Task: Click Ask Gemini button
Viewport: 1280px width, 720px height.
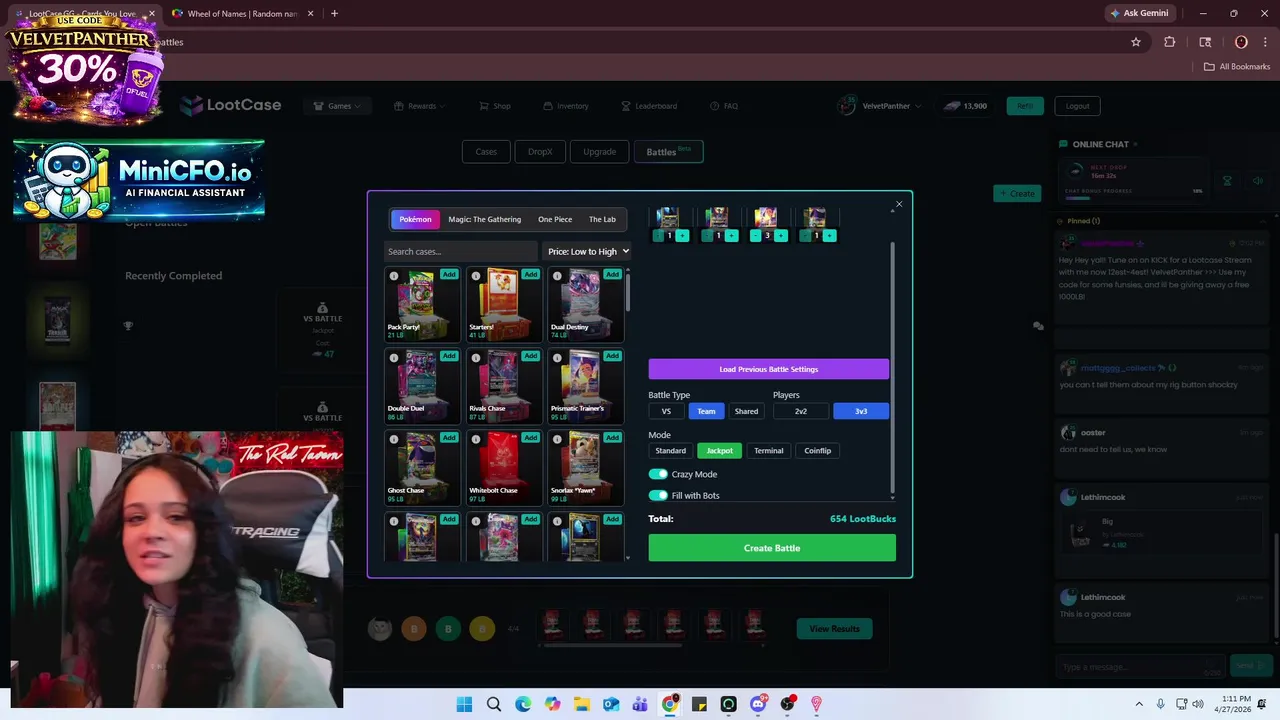Action: (x=1139, y=14)
